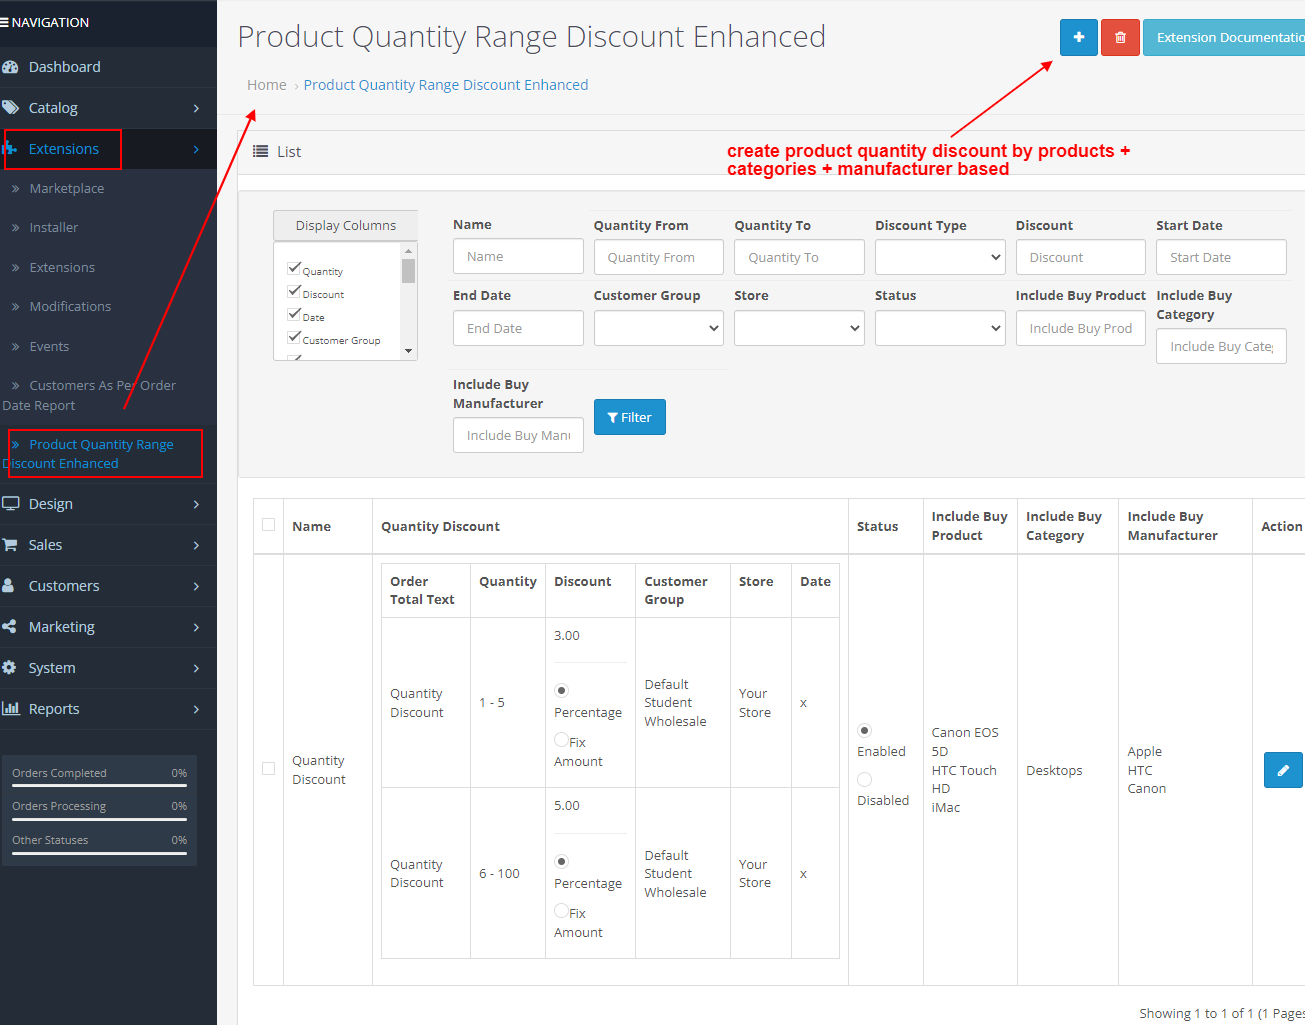Expand the Customer Group filter dropdown
This screenshot has width=1305, height=1025.
[x=658, y=328]
